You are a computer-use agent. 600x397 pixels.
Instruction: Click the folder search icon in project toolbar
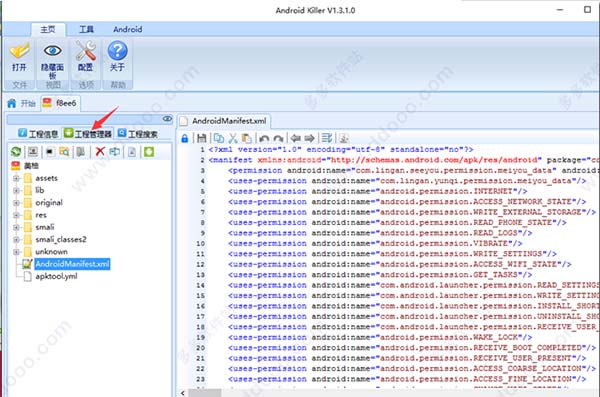pyautogui.click(x=64, y=152)
